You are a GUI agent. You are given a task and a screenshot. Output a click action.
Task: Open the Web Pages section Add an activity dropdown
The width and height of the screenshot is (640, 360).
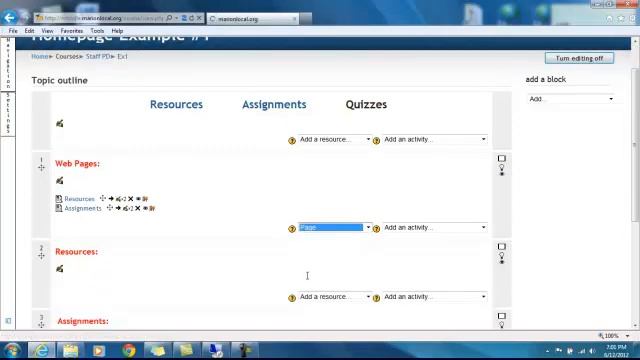coord(435,227)
